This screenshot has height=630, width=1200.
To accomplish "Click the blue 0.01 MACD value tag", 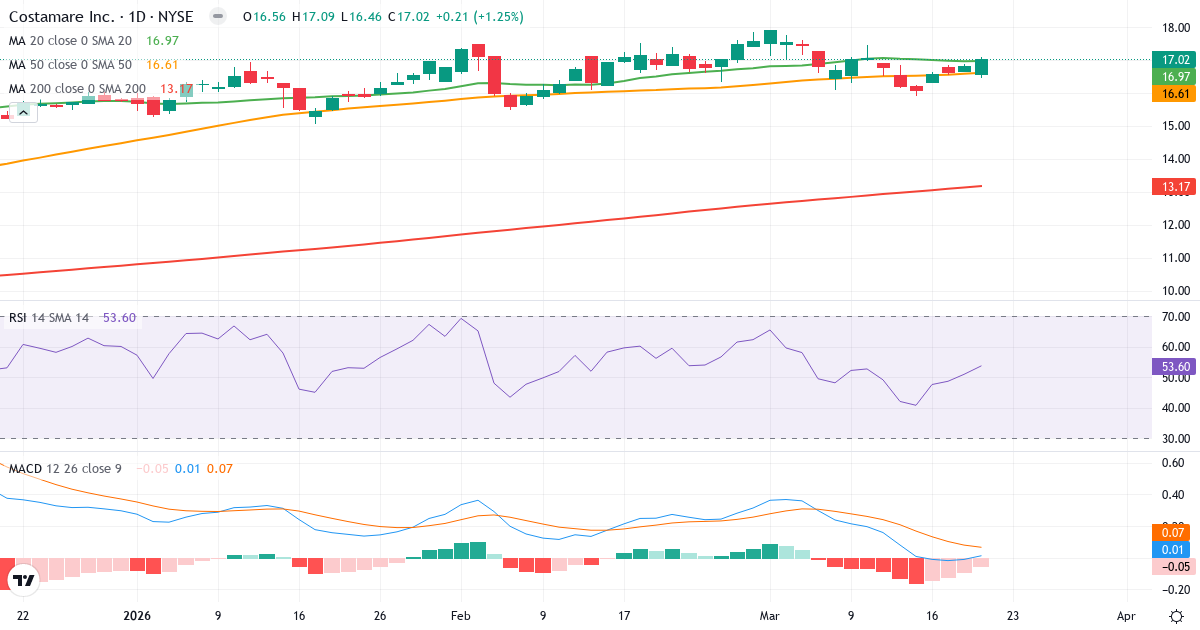I will (x=1172, y=548).
